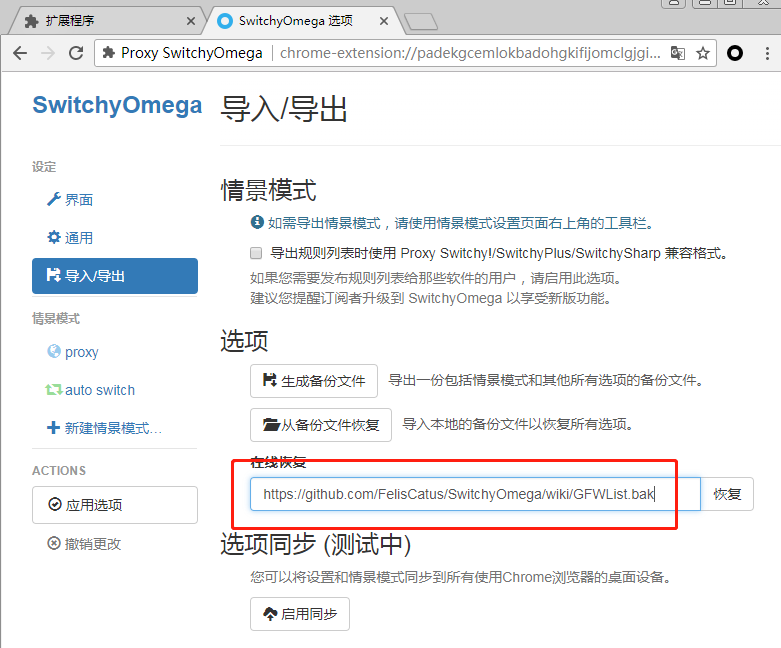This screenshot has width=781, height=648.
Task: Click the wrench icon beside 界面
Action: click(53, 199)
